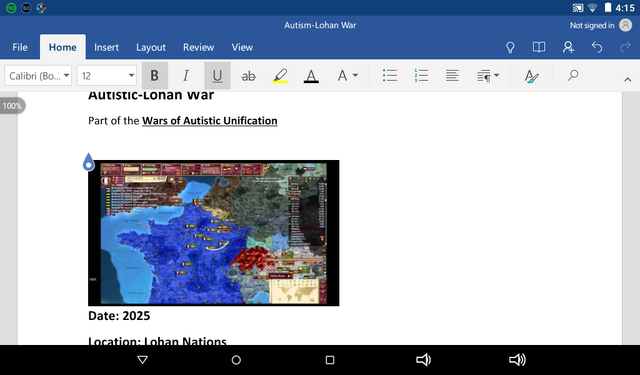Viewport: 640px width, 375px height.
Task: Toggle Strikethrough formatting
Action: pos(249,75)
